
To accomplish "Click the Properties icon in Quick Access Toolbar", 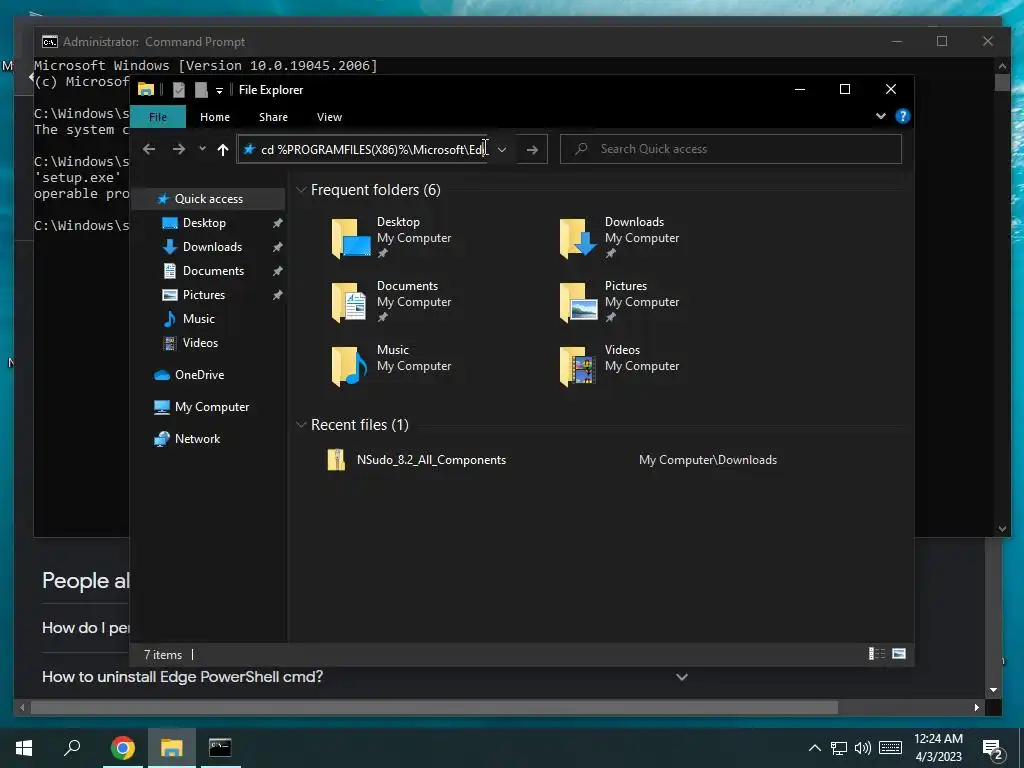I will click(179, 89).
